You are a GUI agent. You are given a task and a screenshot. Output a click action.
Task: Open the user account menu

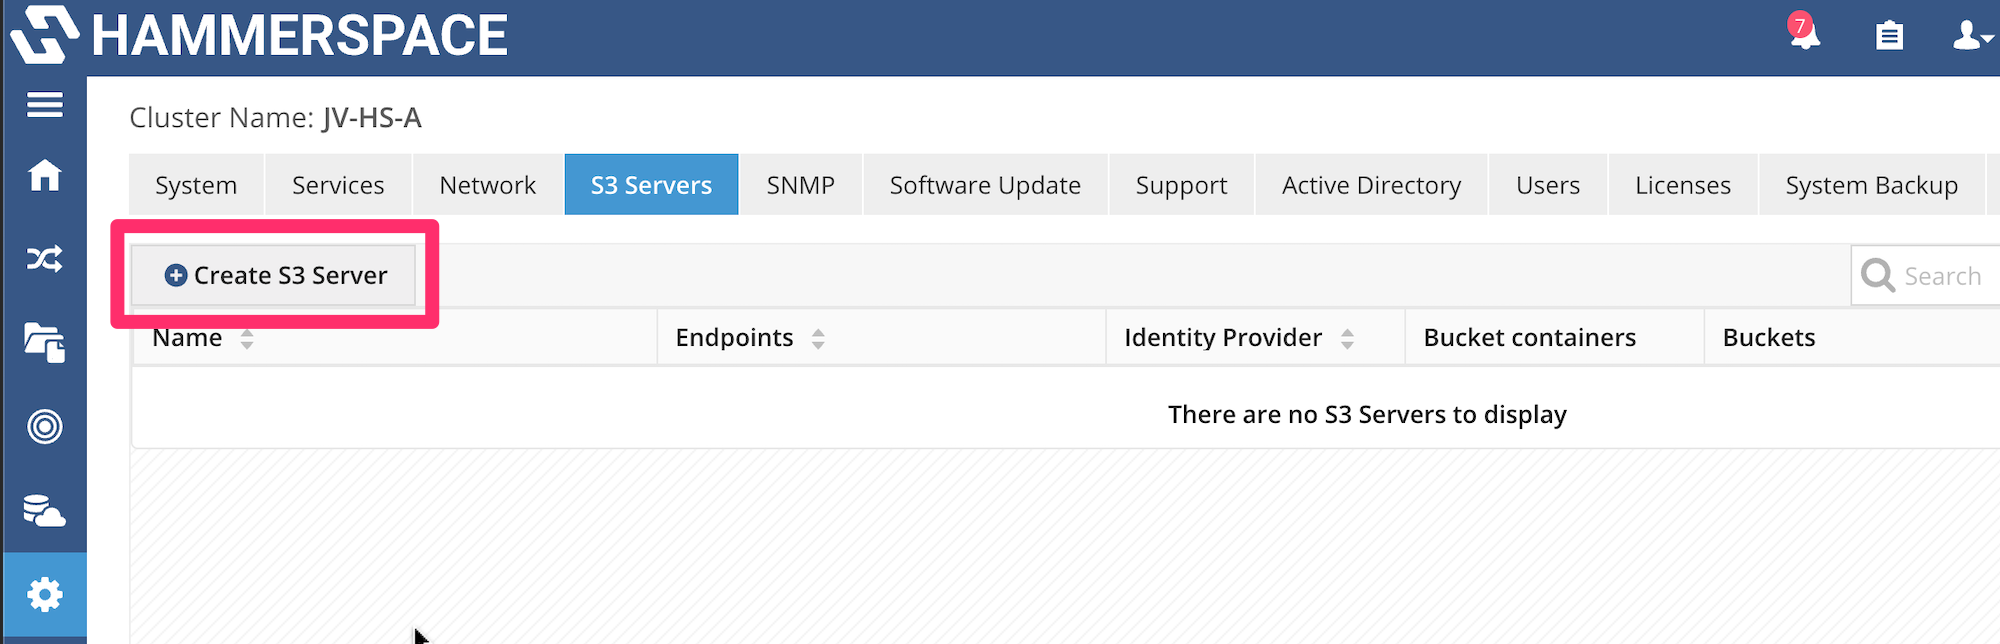(1973, 36)
